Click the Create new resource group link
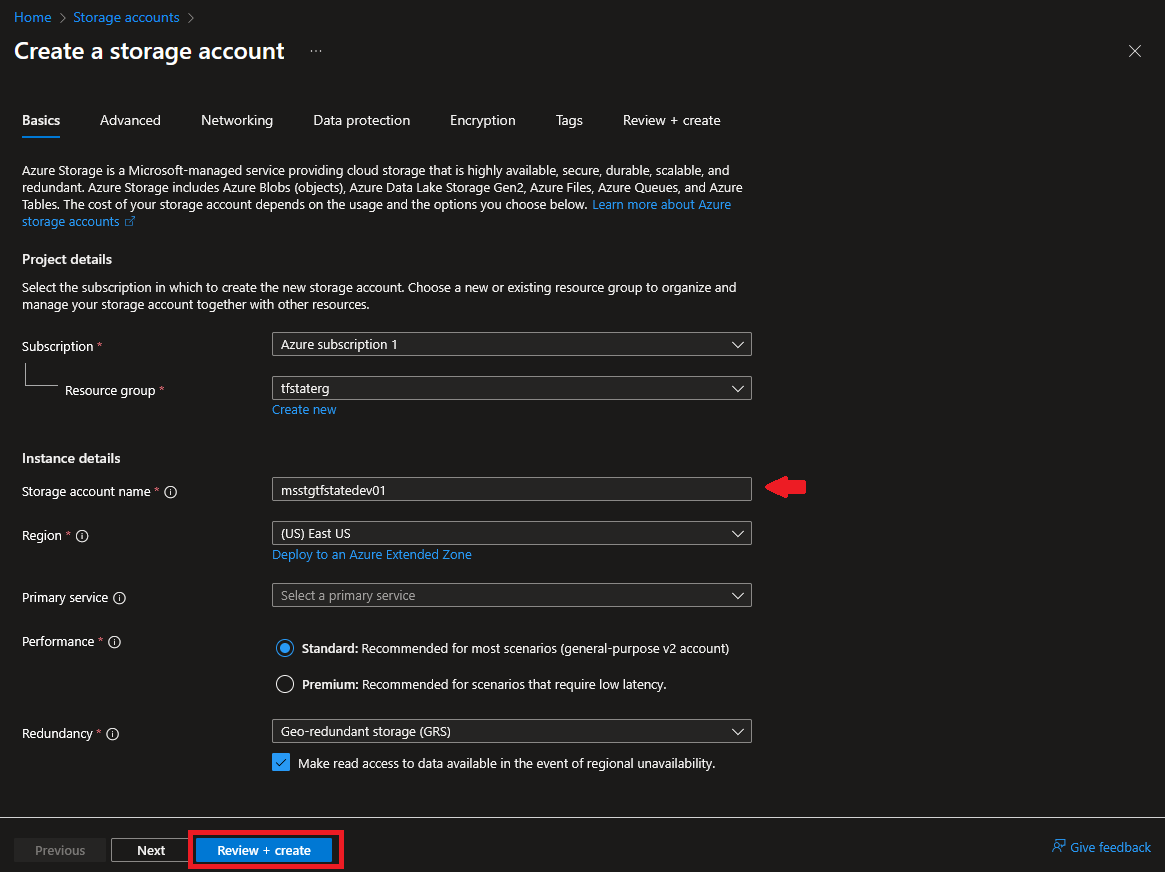This screenshot has width=1165, height=872. pyautogui.click(x=304, y=410)
